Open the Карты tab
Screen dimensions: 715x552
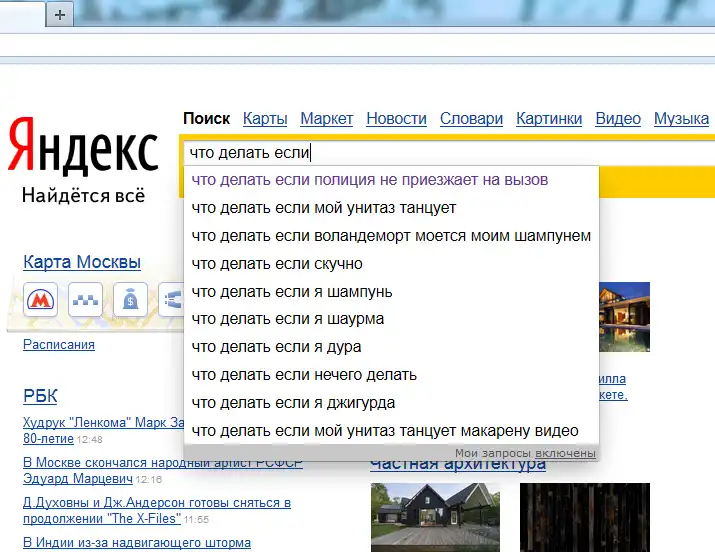point(265,118)
